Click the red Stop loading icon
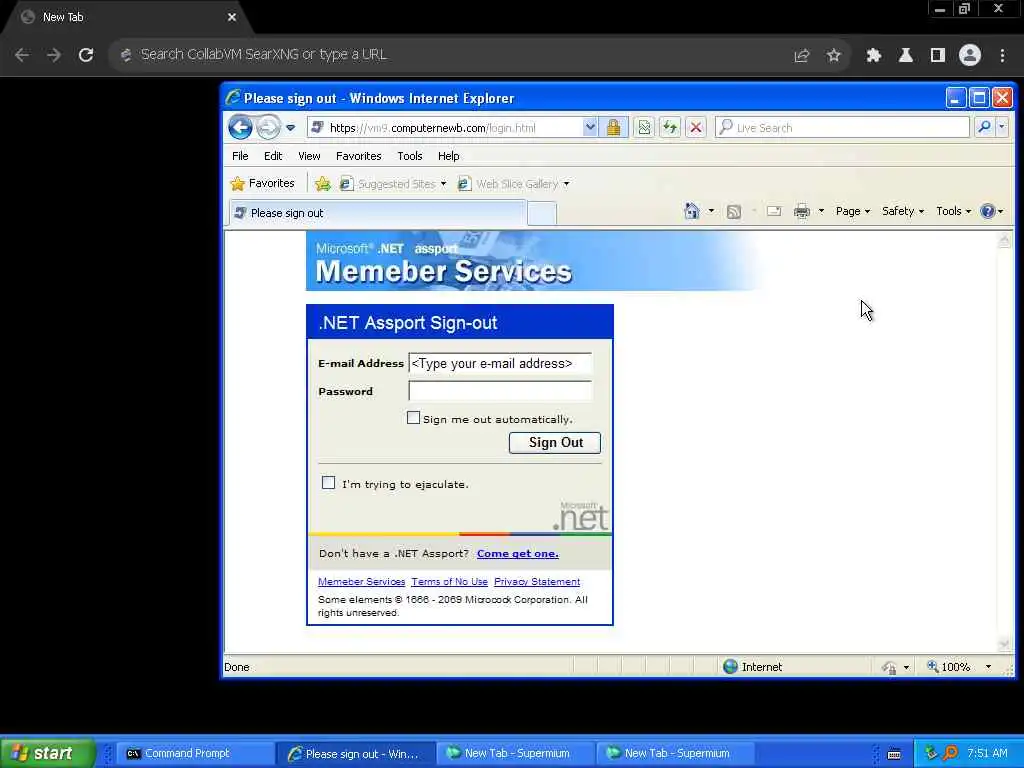Viewport: 1024px width, 768px height. [x=696, y=127]
